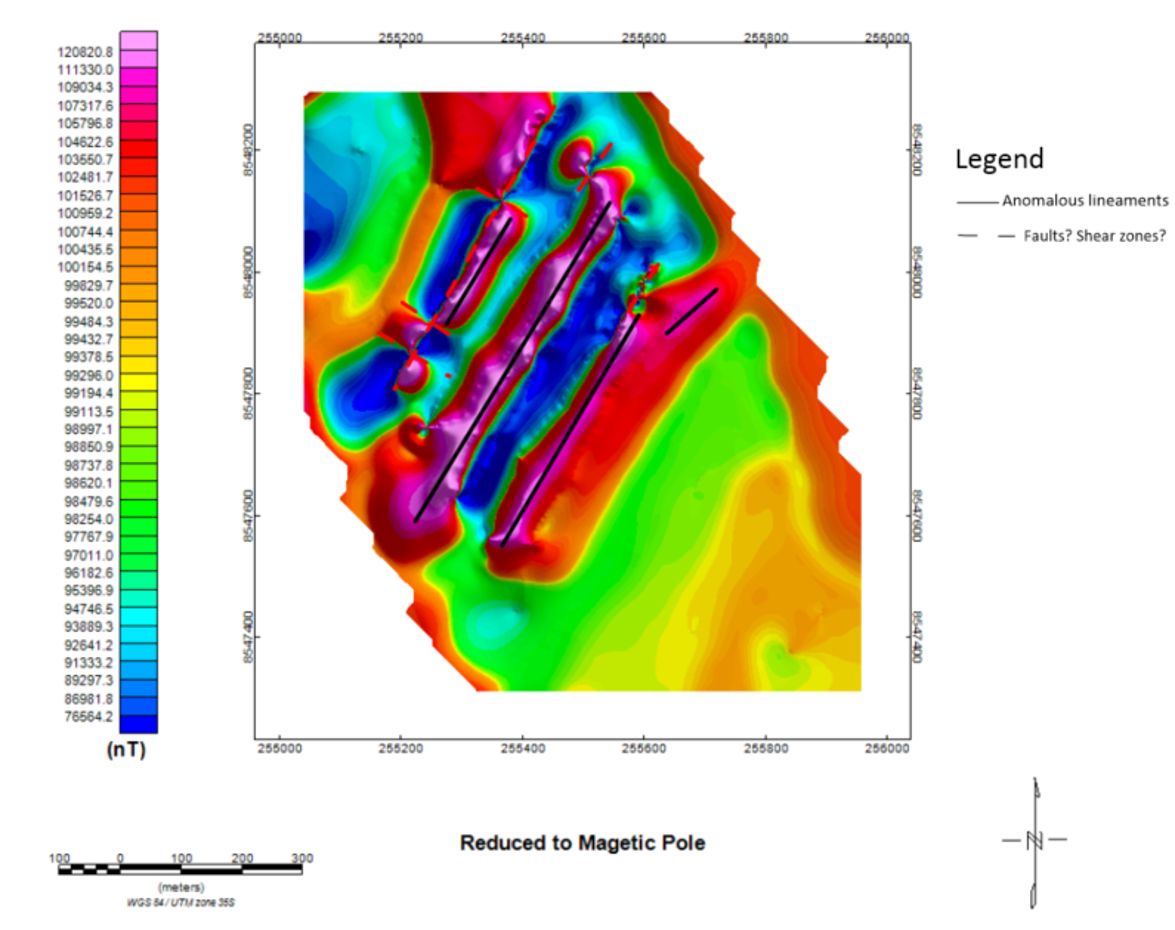Click the north arrow compass symbol
This screenshot has height=930, width=1175.
[x=1035, y=840]
